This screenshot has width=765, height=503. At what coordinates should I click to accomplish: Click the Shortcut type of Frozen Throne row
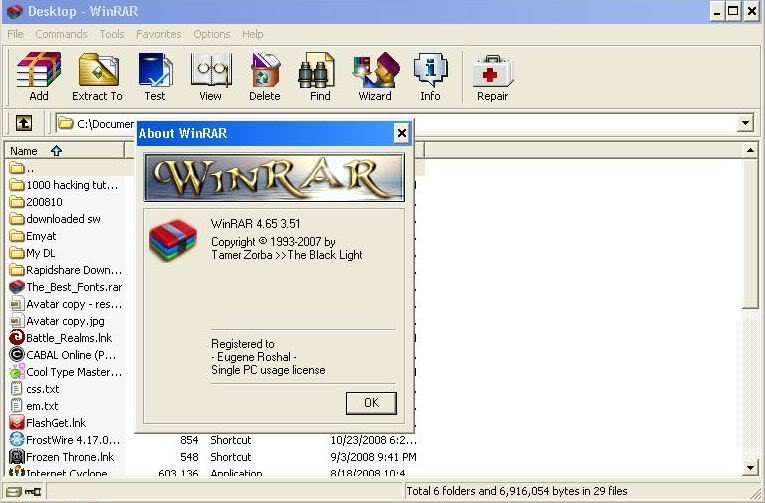231,457
